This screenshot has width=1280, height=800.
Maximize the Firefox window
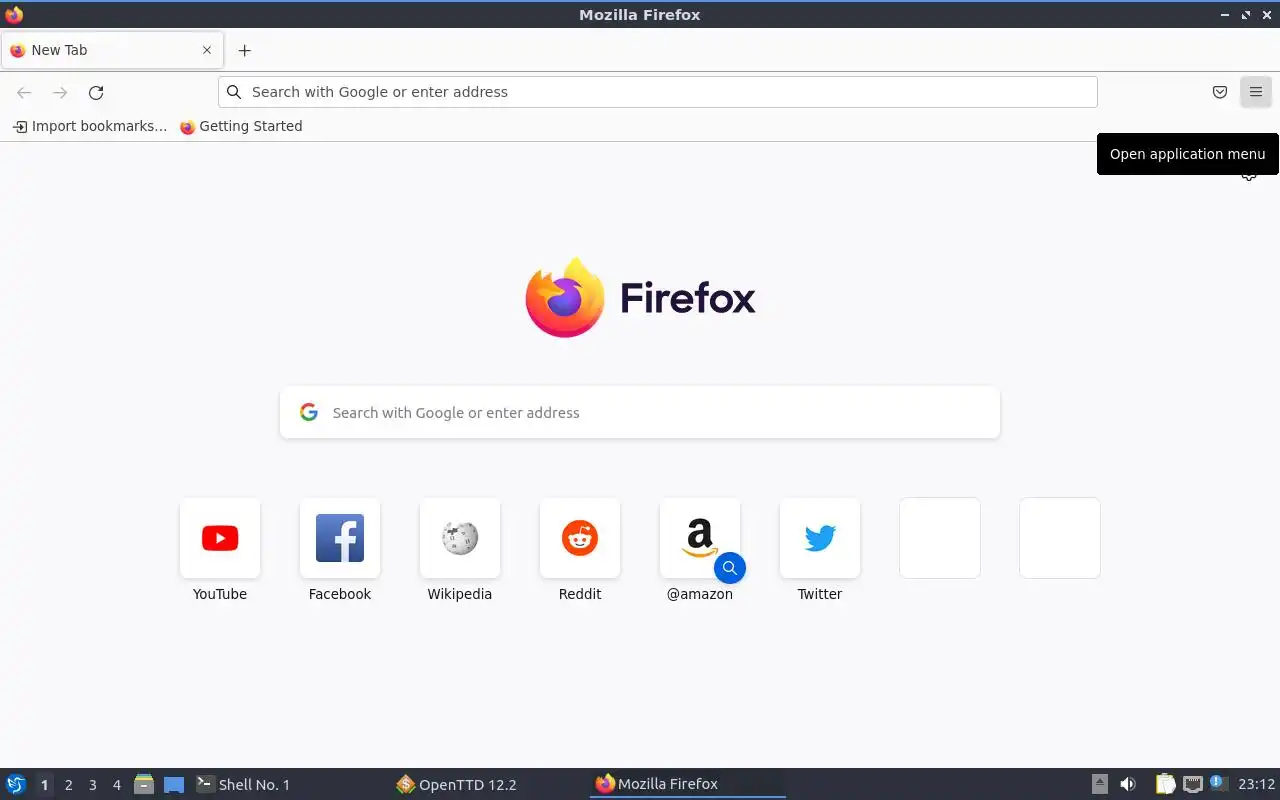click(x=1246, y=15)
